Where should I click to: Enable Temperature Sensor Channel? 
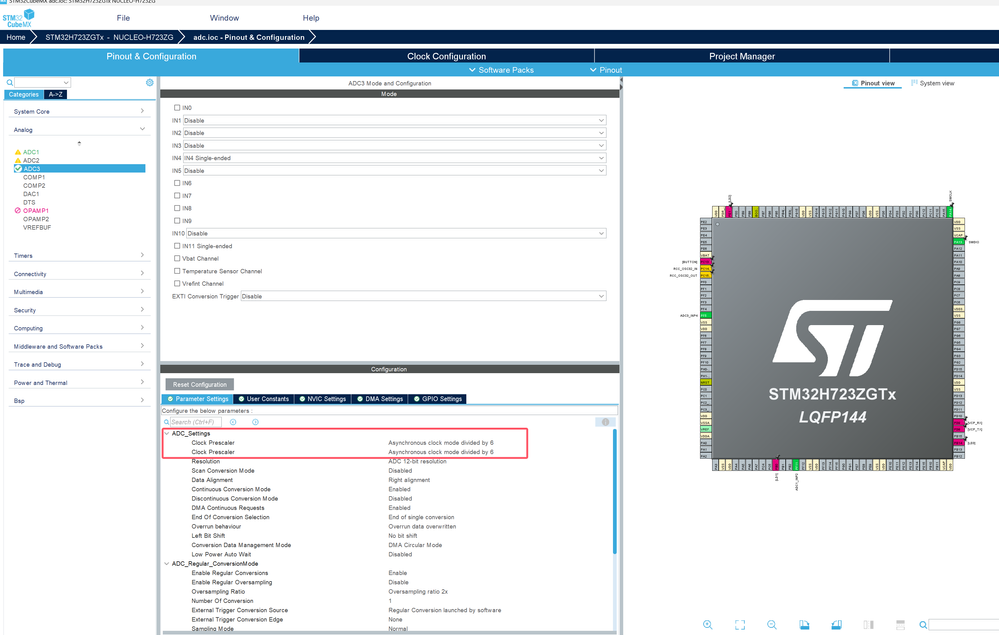click(177, 271)
